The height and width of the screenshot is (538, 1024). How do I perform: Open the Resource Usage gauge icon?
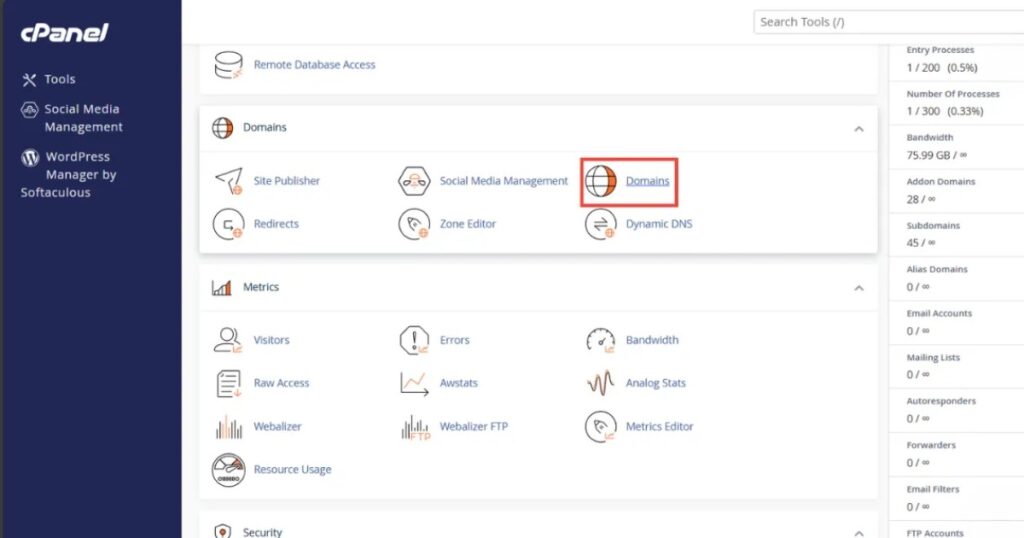(229, 469)
